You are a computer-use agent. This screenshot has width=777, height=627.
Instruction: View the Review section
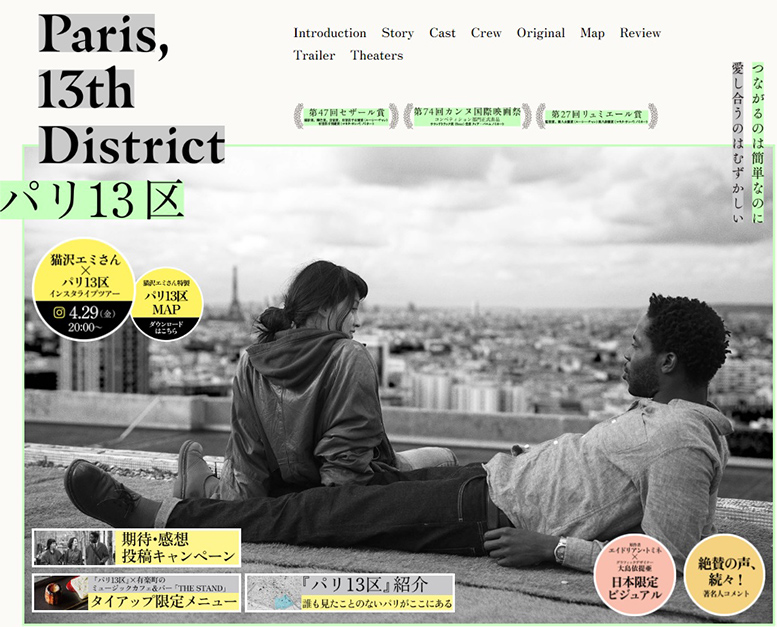point(640,33)
